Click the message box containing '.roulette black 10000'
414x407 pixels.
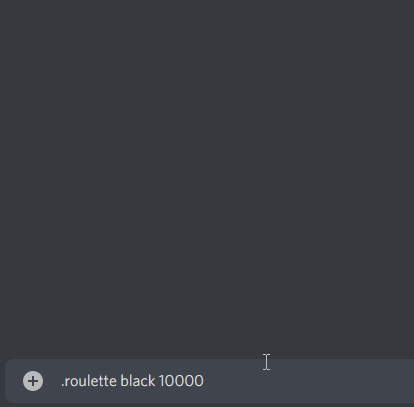pos(210,381)
